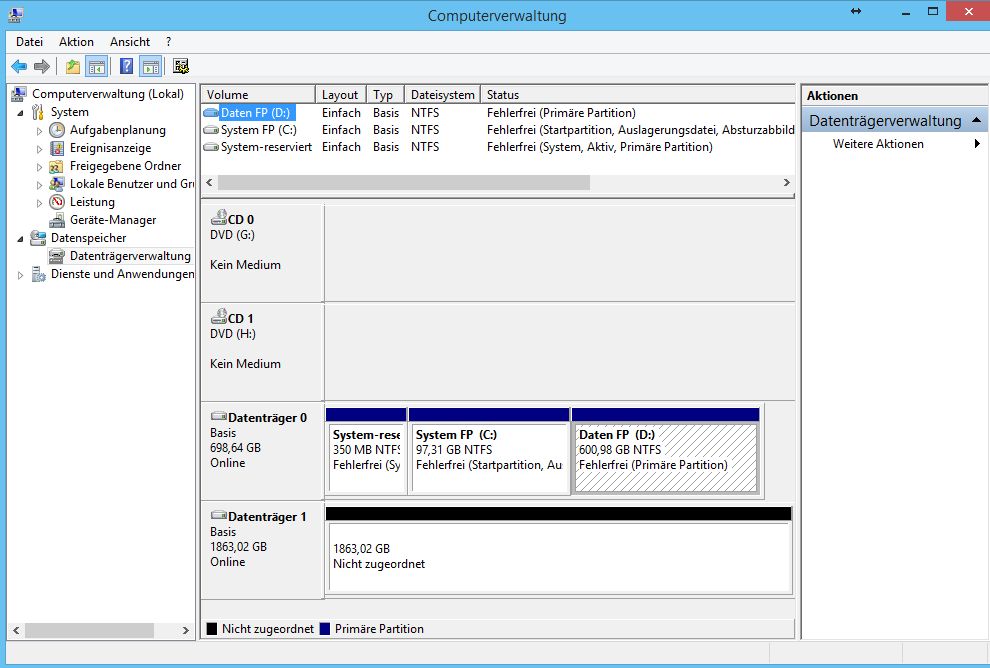Click the Datenspeicher icon
Screen dimensions: 990x668
tap(38, 238)
